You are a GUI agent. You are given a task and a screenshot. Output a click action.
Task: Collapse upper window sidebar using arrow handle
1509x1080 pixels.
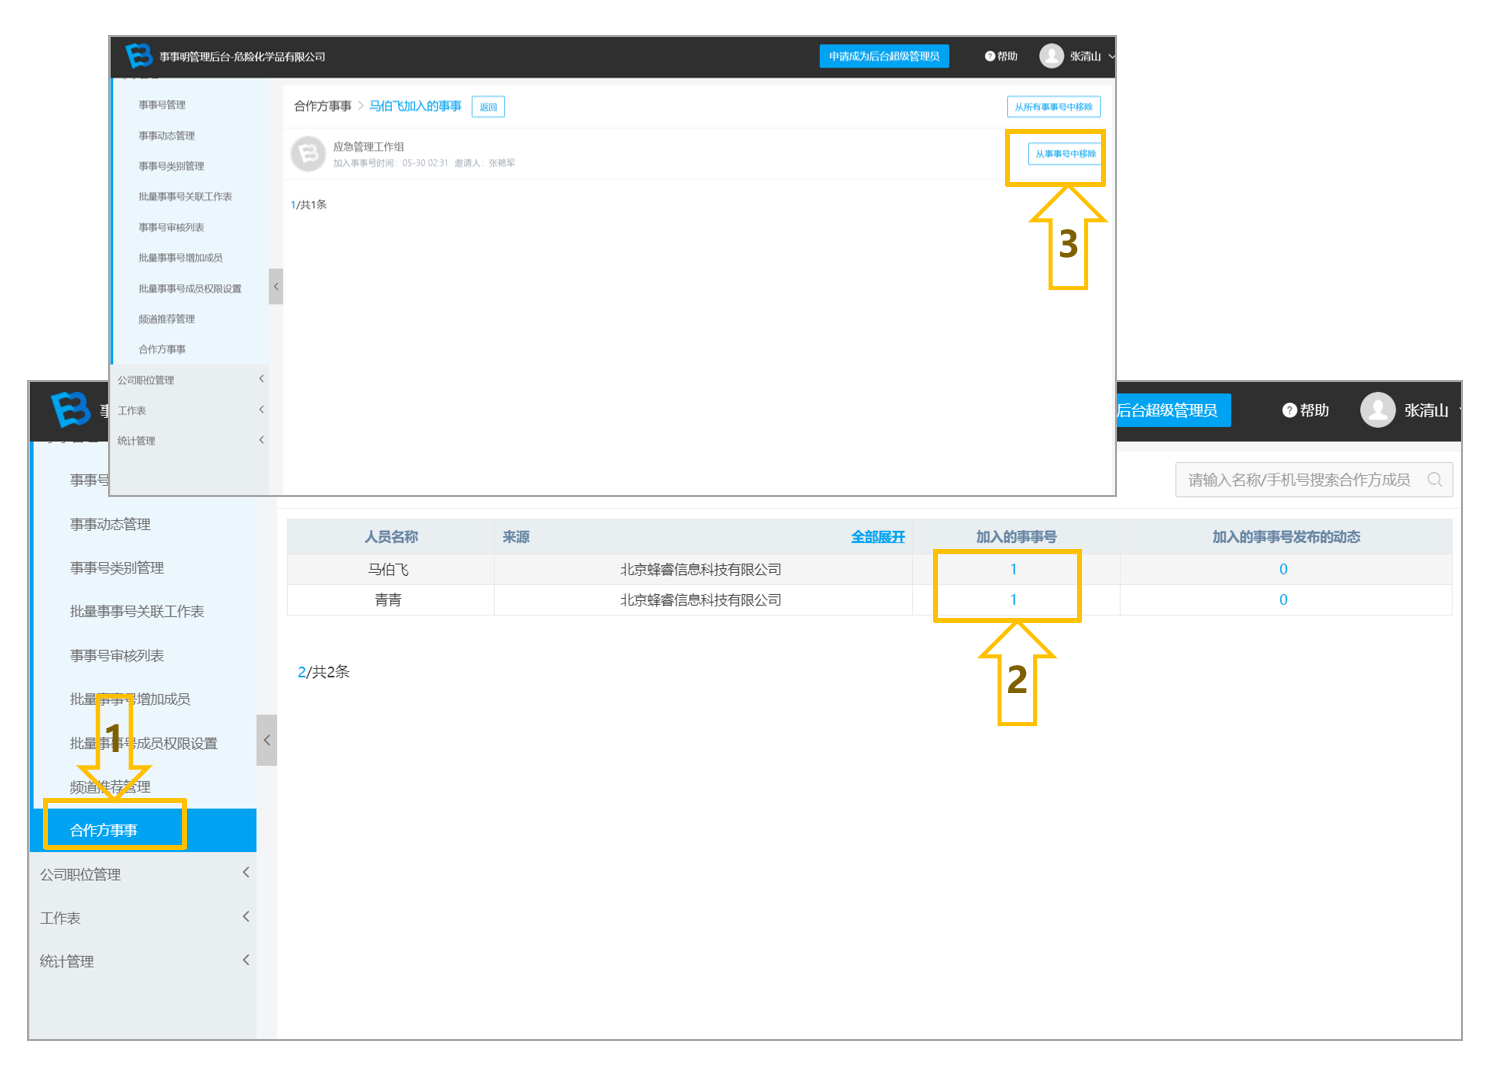[x=276, y=286]
